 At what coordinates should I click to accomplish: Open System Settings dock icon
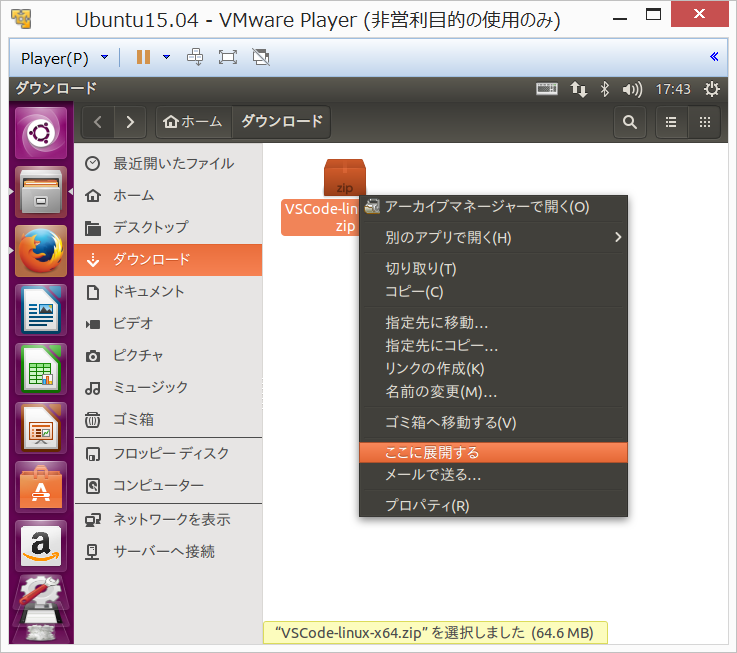tap(41, 593)
